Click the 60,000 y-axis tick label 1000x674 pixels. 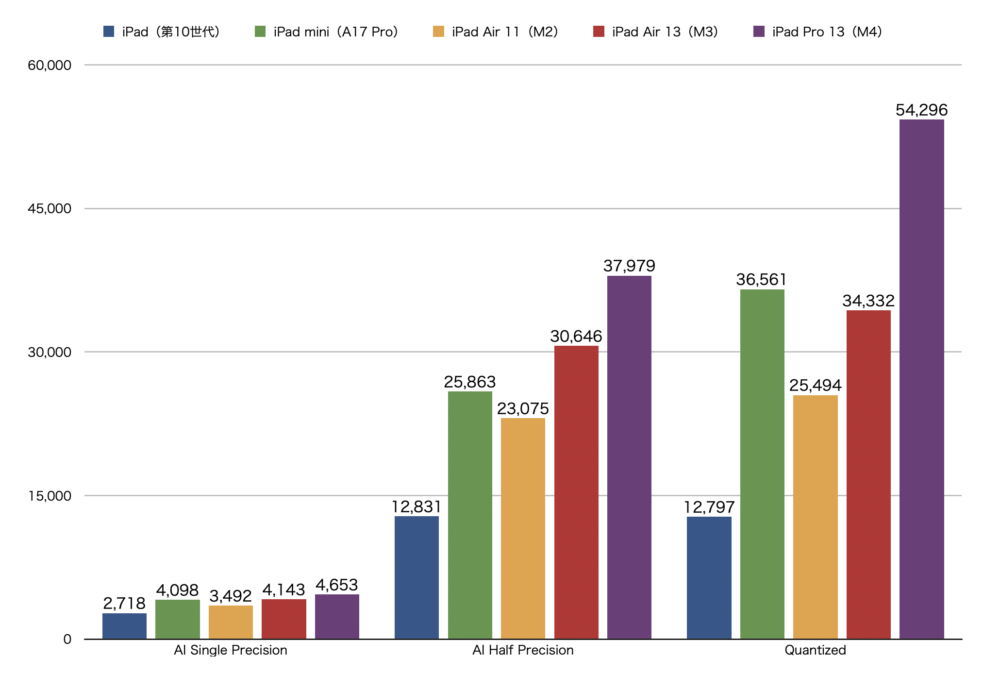coord(46,65)
